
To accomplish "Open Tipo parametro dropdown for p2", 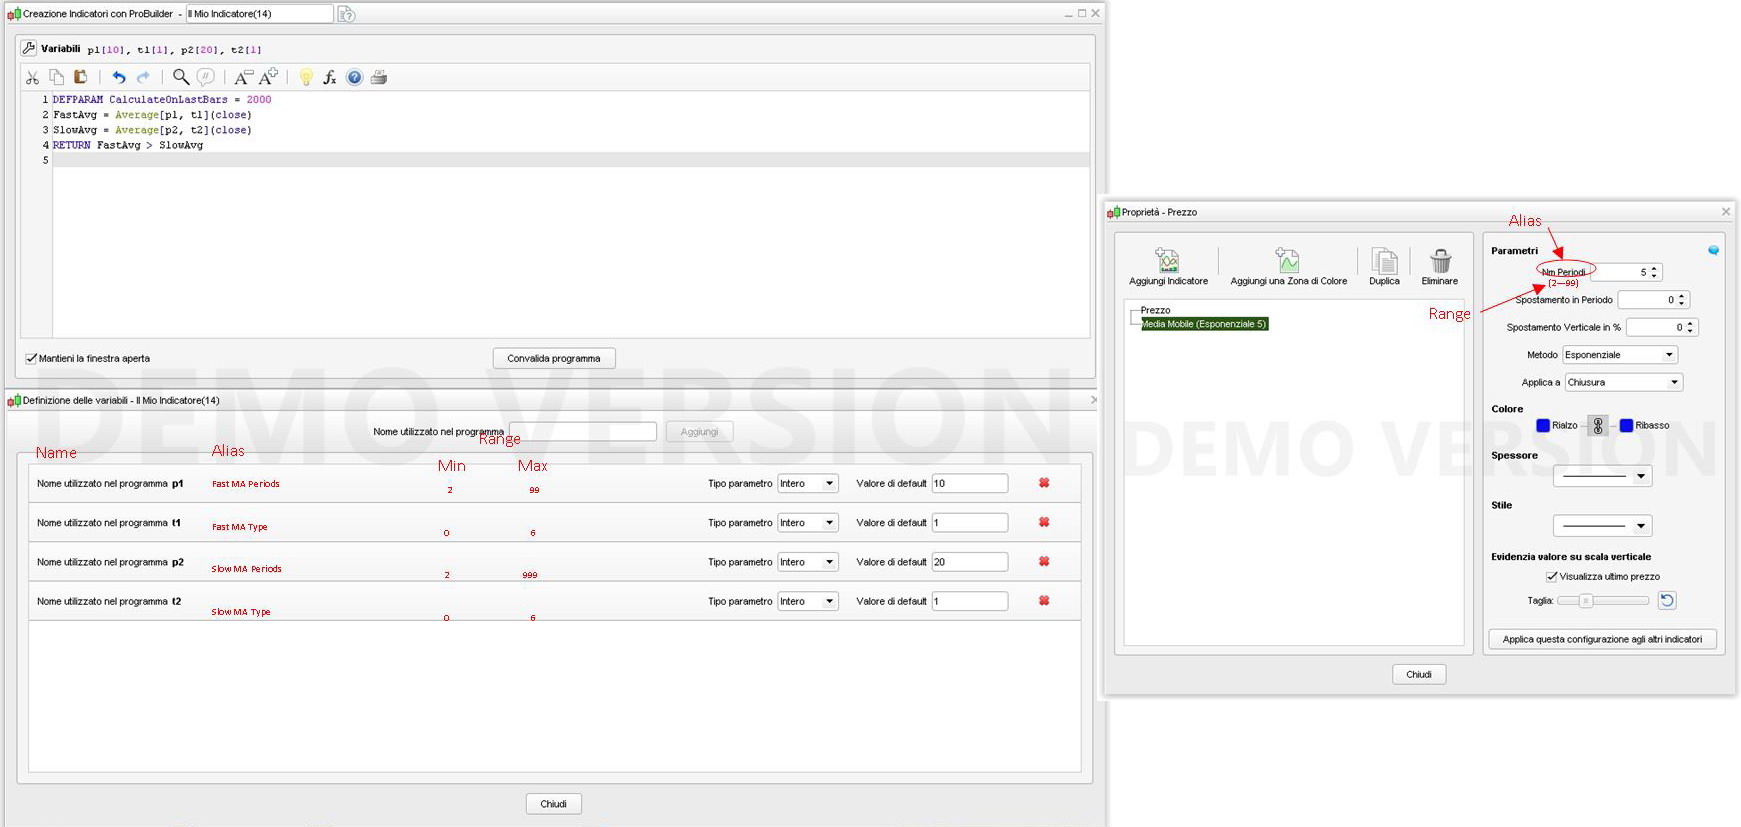I will pyautogui.click(x=808, y=562).
